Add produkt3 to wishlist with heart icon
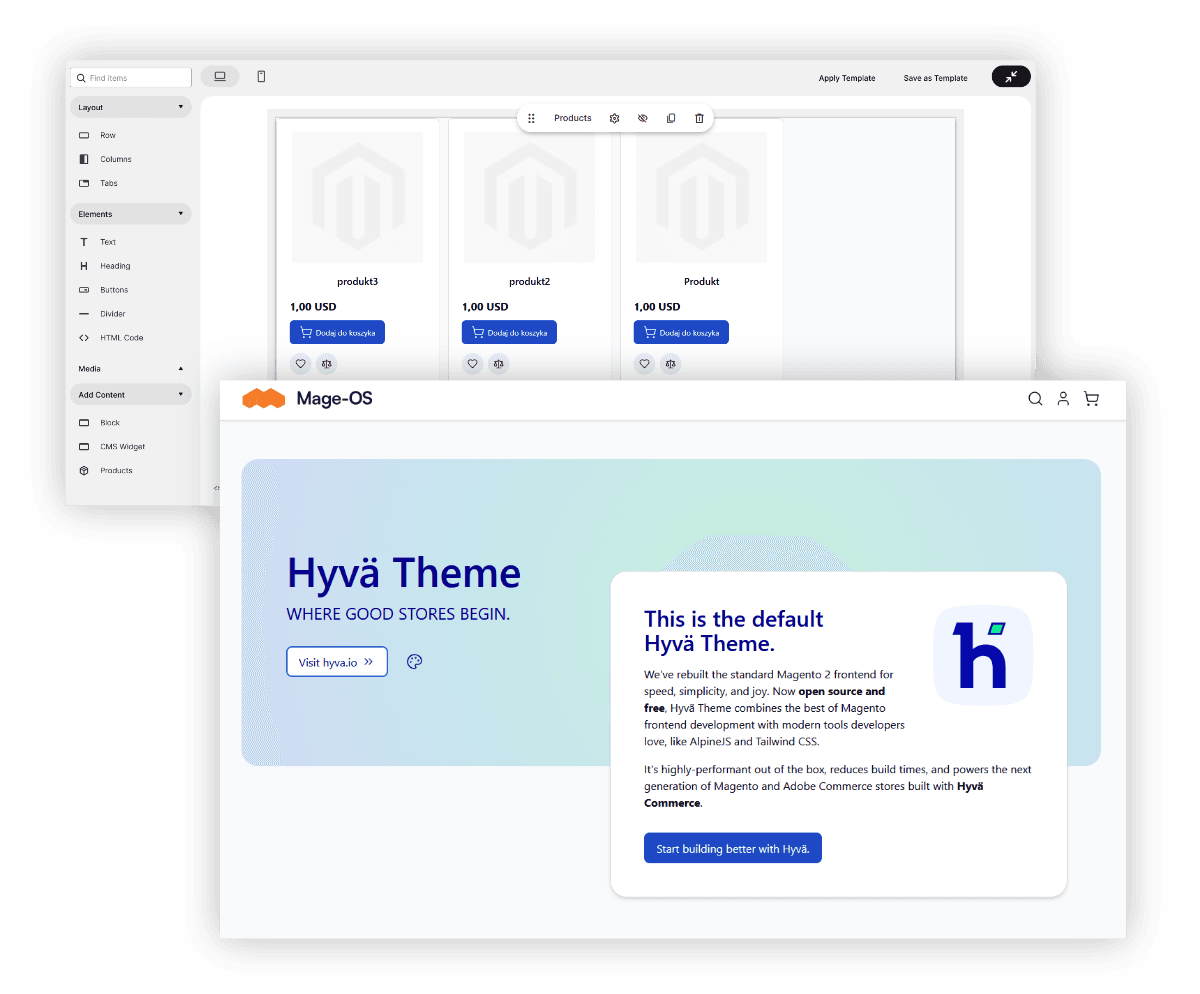 [x=300, y=364]
